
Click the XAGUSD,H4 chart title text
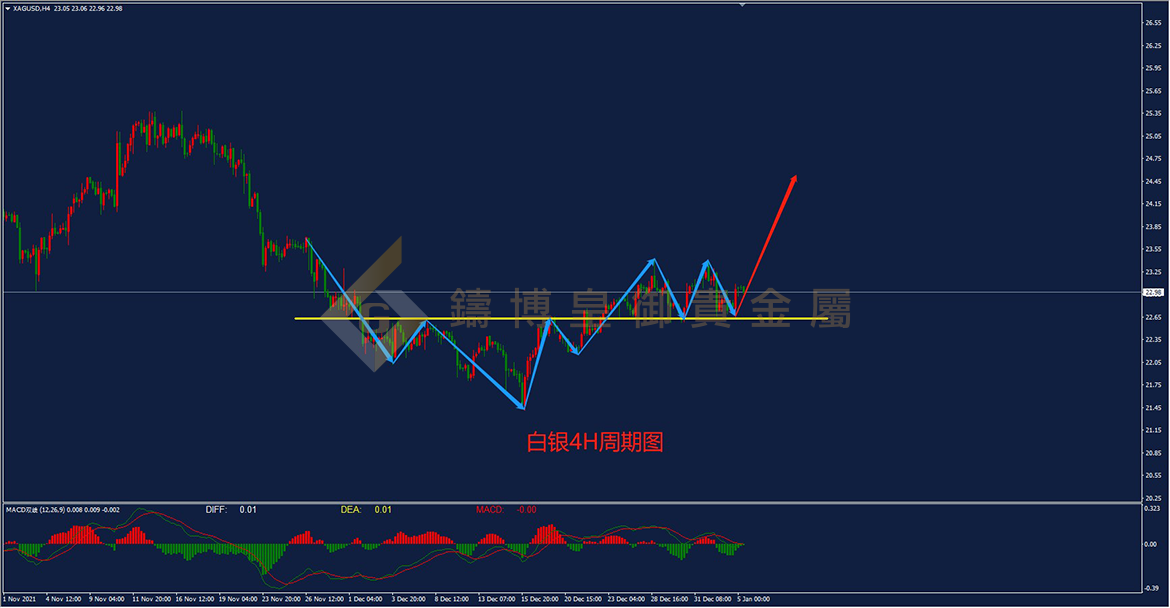pos(31,9)
